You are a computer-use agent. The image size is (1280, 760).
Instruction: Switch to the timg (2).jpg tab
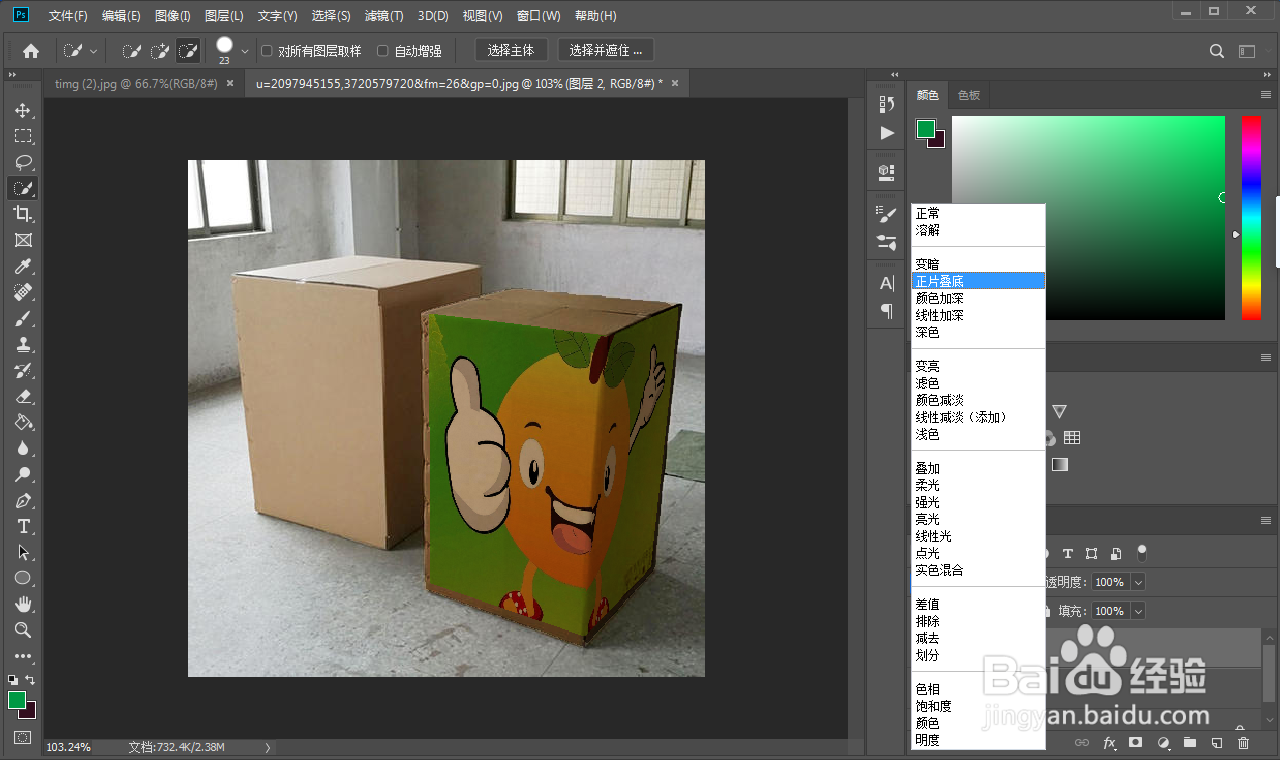[136, 84]
